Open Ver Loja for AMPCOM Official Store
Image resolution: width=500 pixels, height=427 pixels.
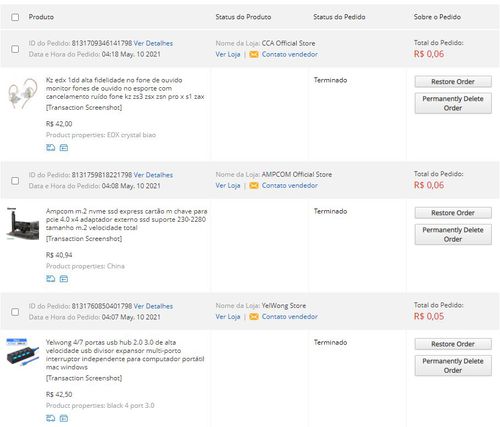click(x=228, y=186)
